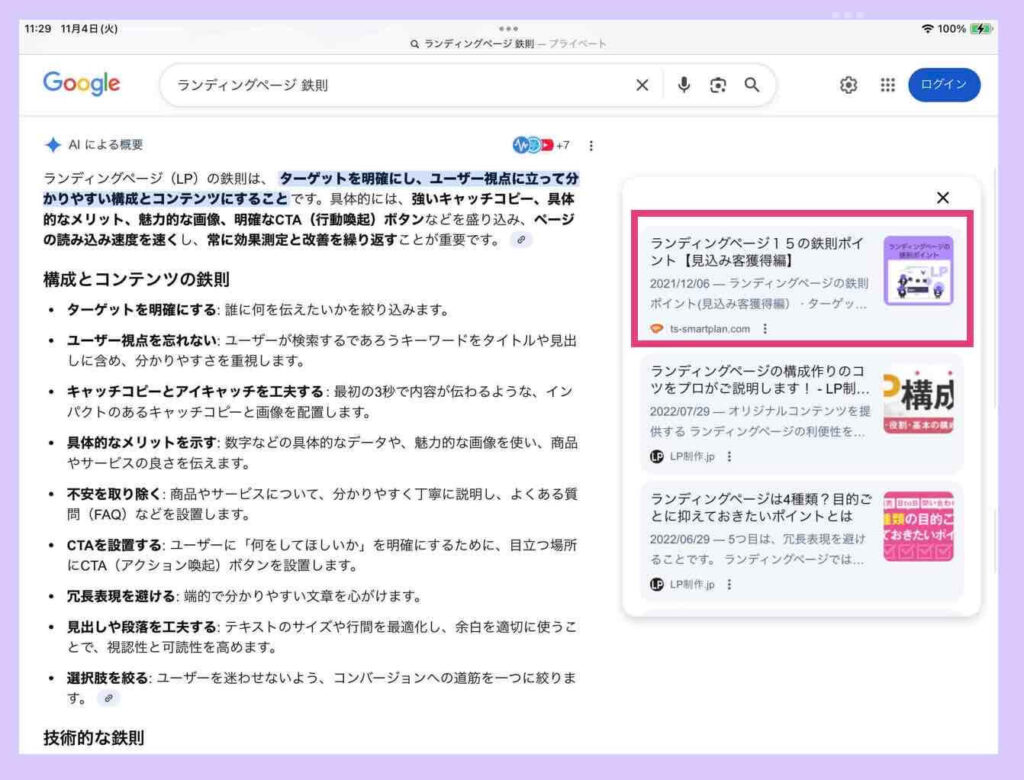The width and height of the screenshot is (1024, 780).
Task: Click the Google logo
Action: click(x=81, y=85)
